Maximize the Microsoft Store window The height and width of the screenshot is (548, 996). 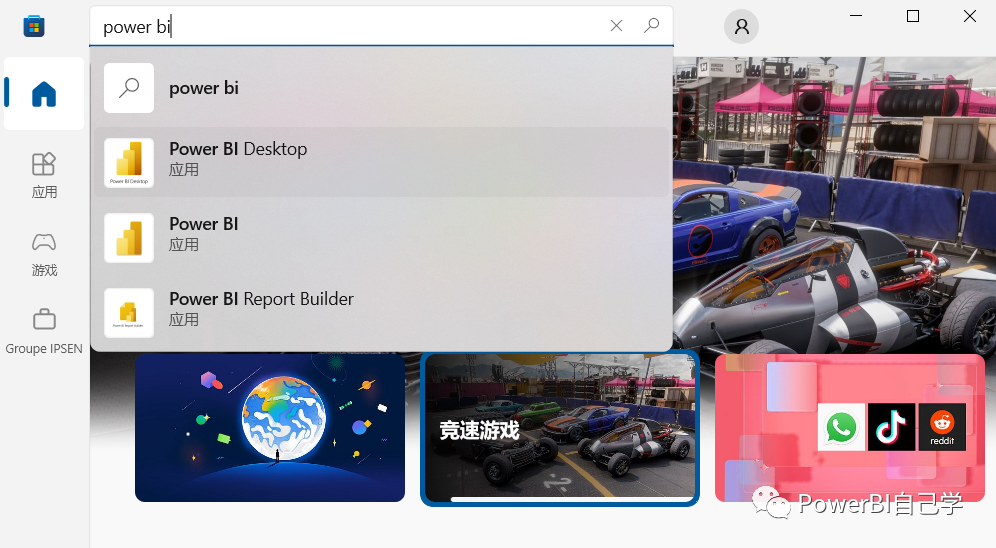(913, 16)
